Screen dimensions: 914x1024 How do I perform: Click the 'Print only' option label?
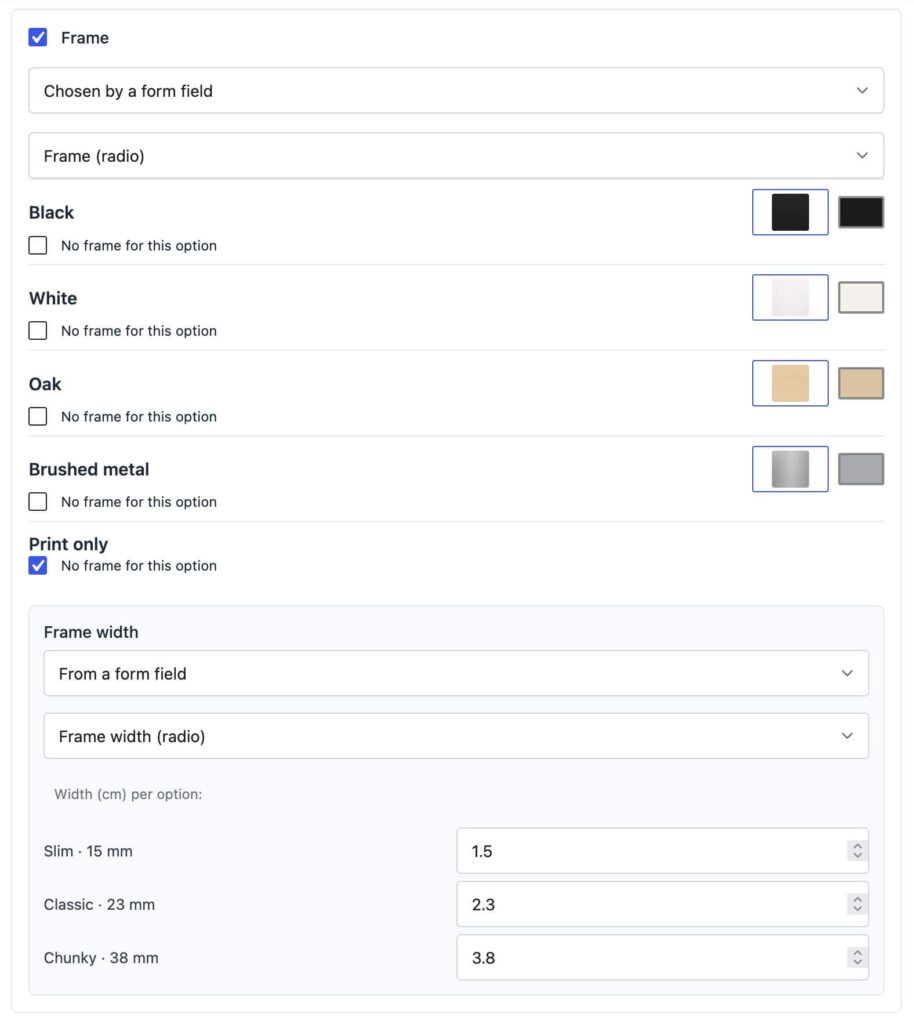(68, 544)
